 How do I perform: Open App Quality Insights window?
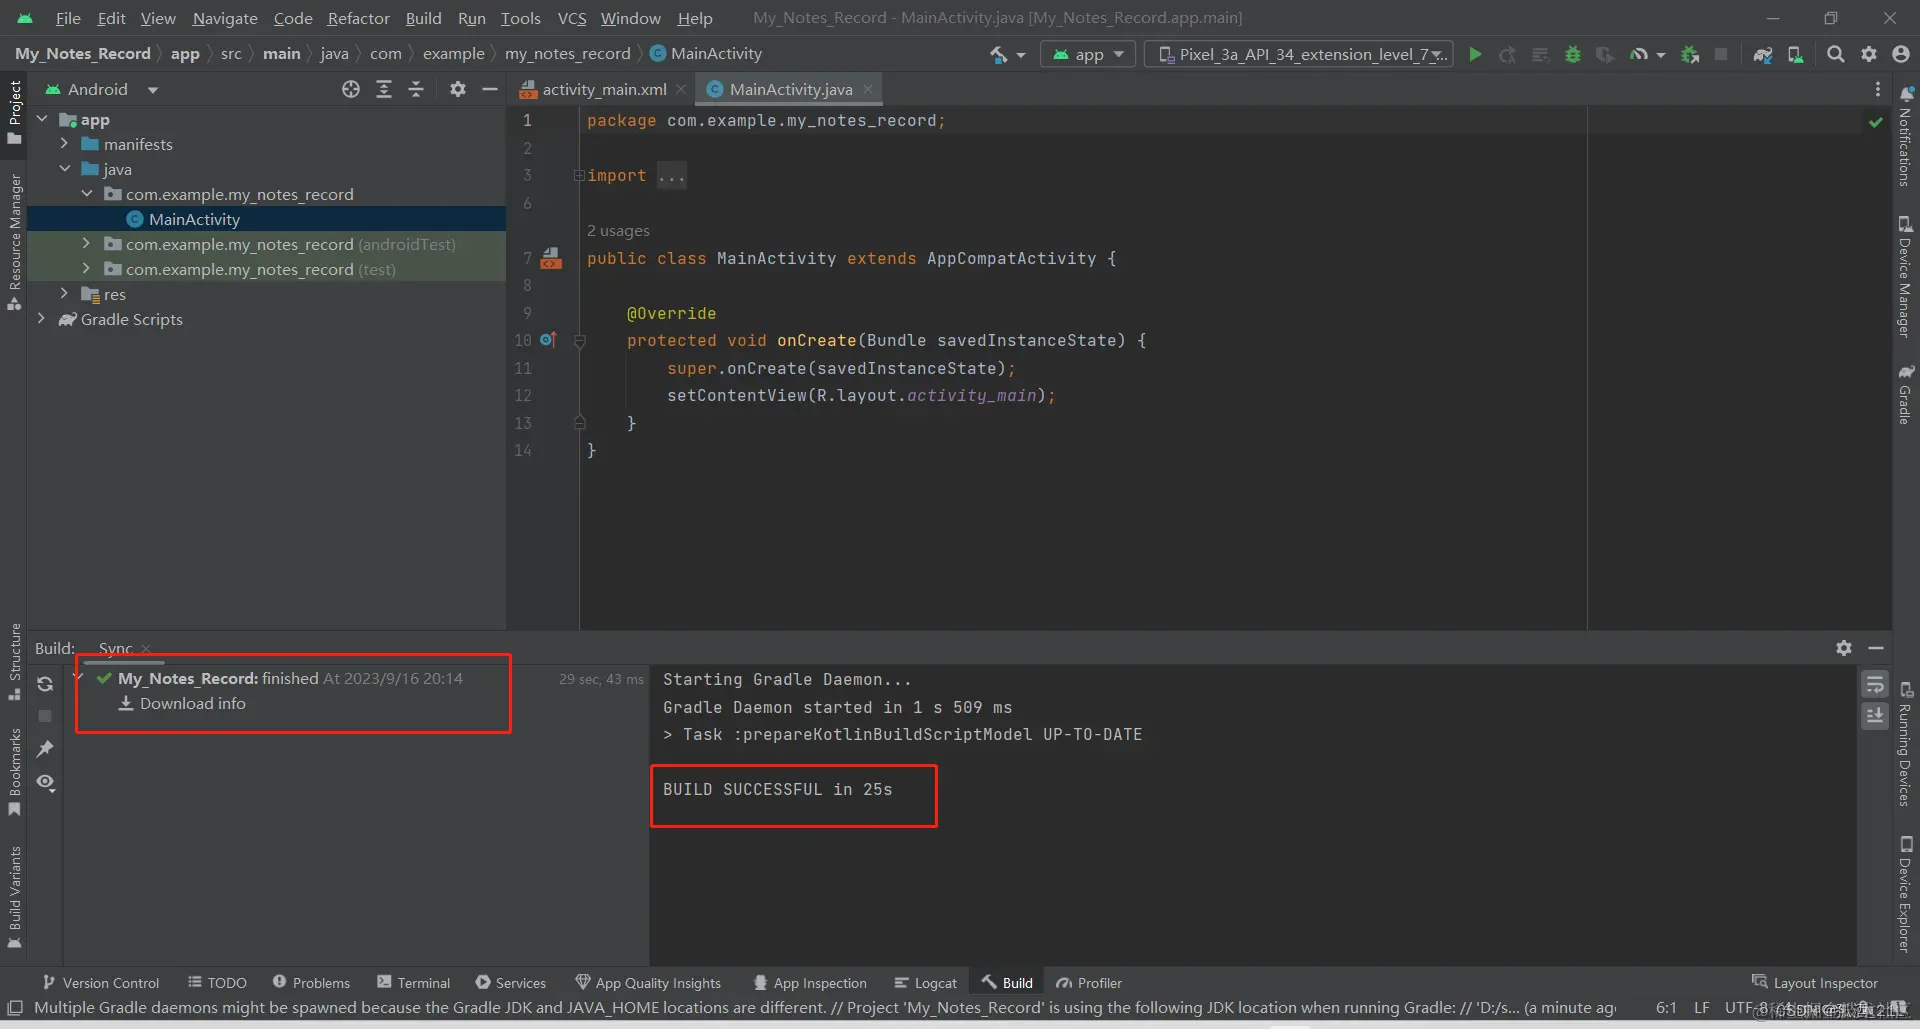[x=648, y=983]
